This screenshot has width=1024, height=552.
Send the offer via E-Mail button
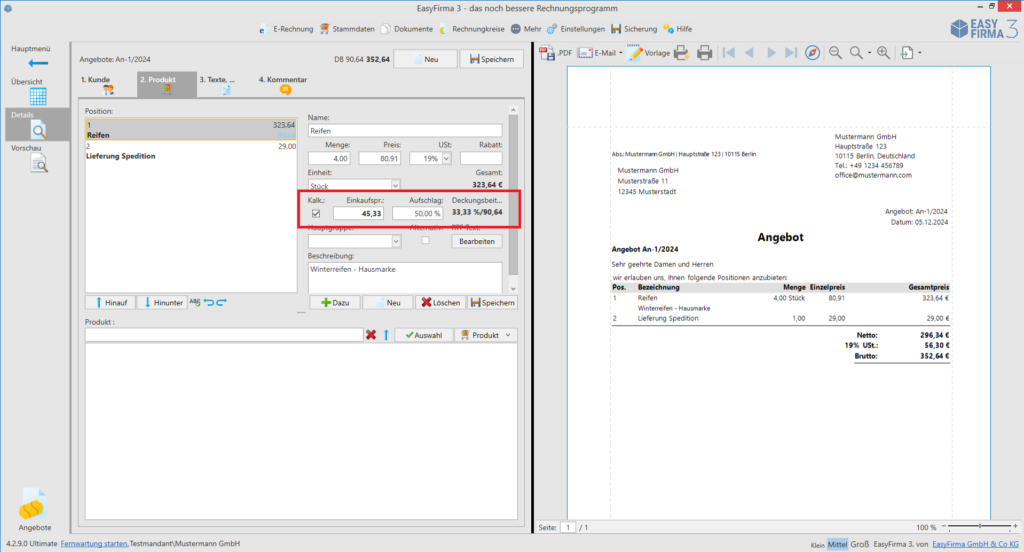tap(597, 53)
